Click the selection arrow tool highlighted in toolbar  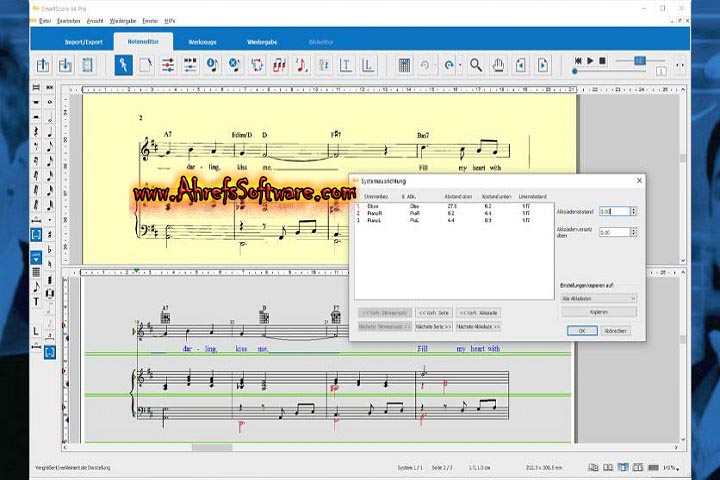pyautogui.click(x=123, y=65)
